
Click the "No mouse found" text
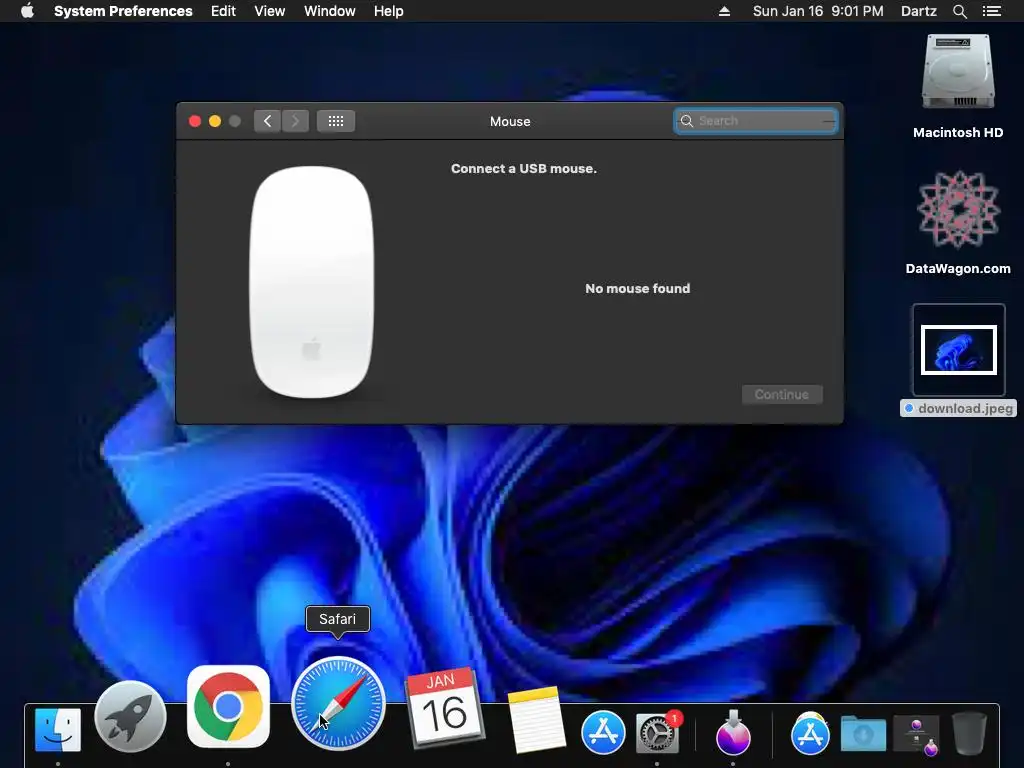pos(637,289)
